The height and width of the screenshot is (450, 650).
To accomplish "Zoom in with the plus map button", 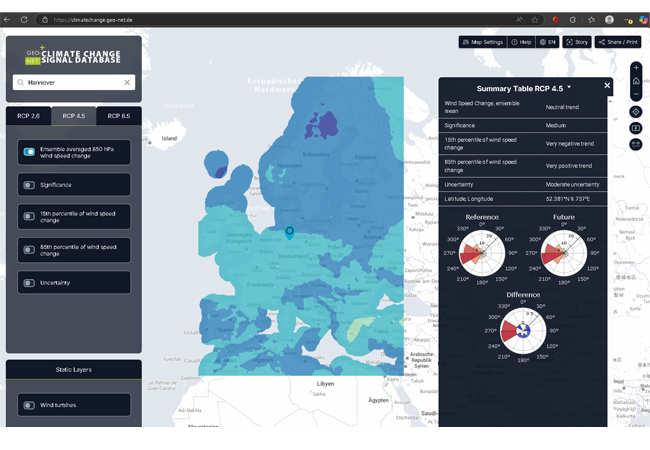I will click(x=636, y=68).
